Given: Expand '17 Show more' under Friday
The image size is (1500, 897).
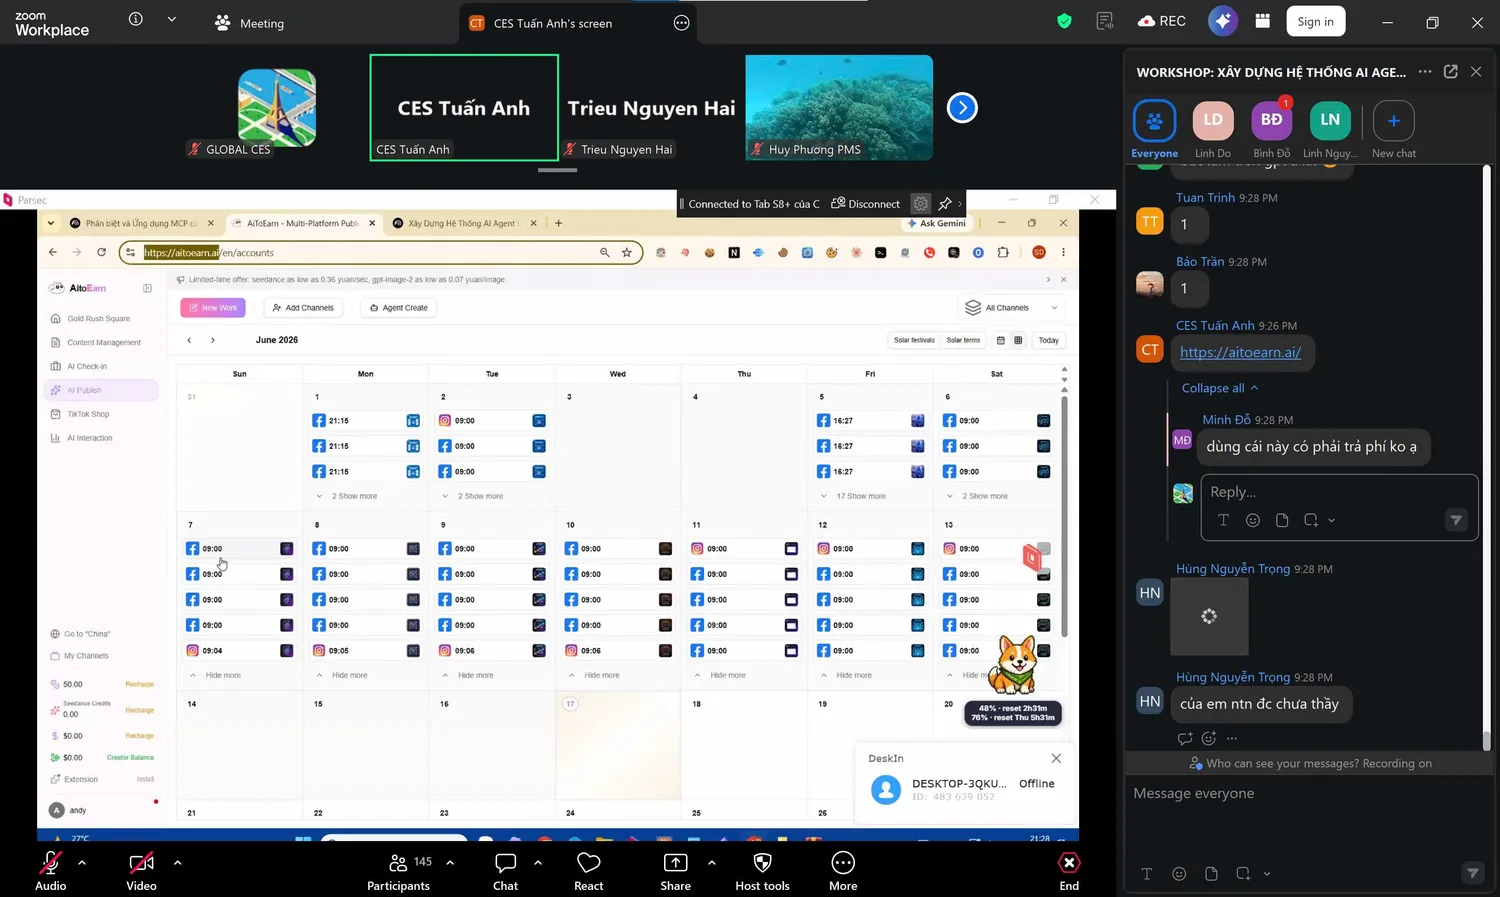Looking at the screenshot, I should 854,496.
